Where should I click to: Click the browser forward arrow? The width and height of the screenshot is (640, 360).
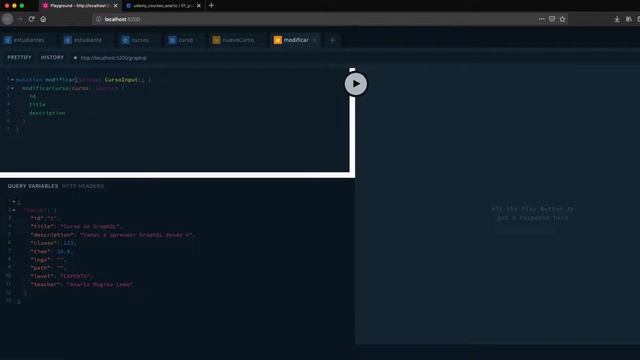(x=20, y=19)
